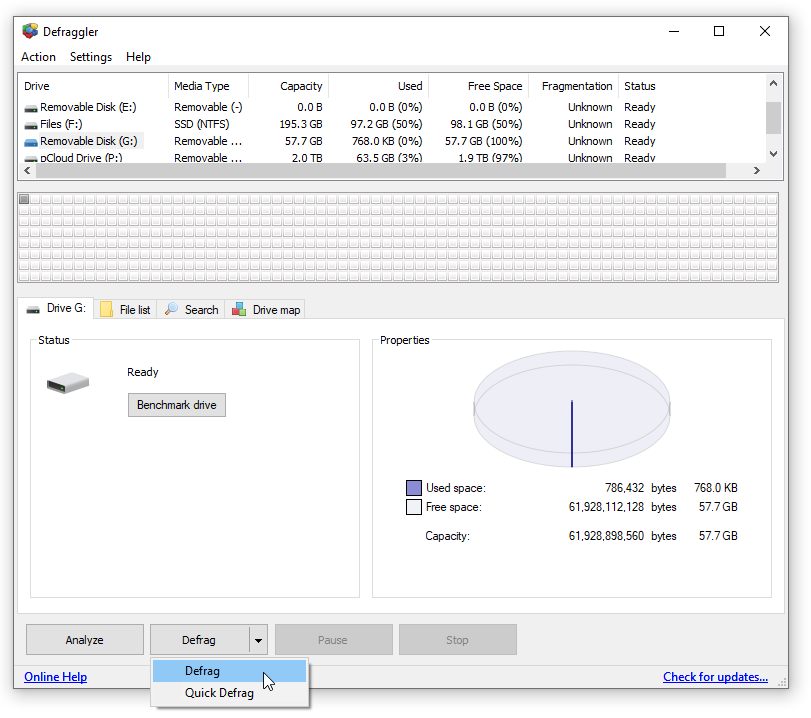The width and height of the screenshot is (811, 718).
Task: Click the vertical scrollbar thumb in drive list
Action: (x=773, y=118)
